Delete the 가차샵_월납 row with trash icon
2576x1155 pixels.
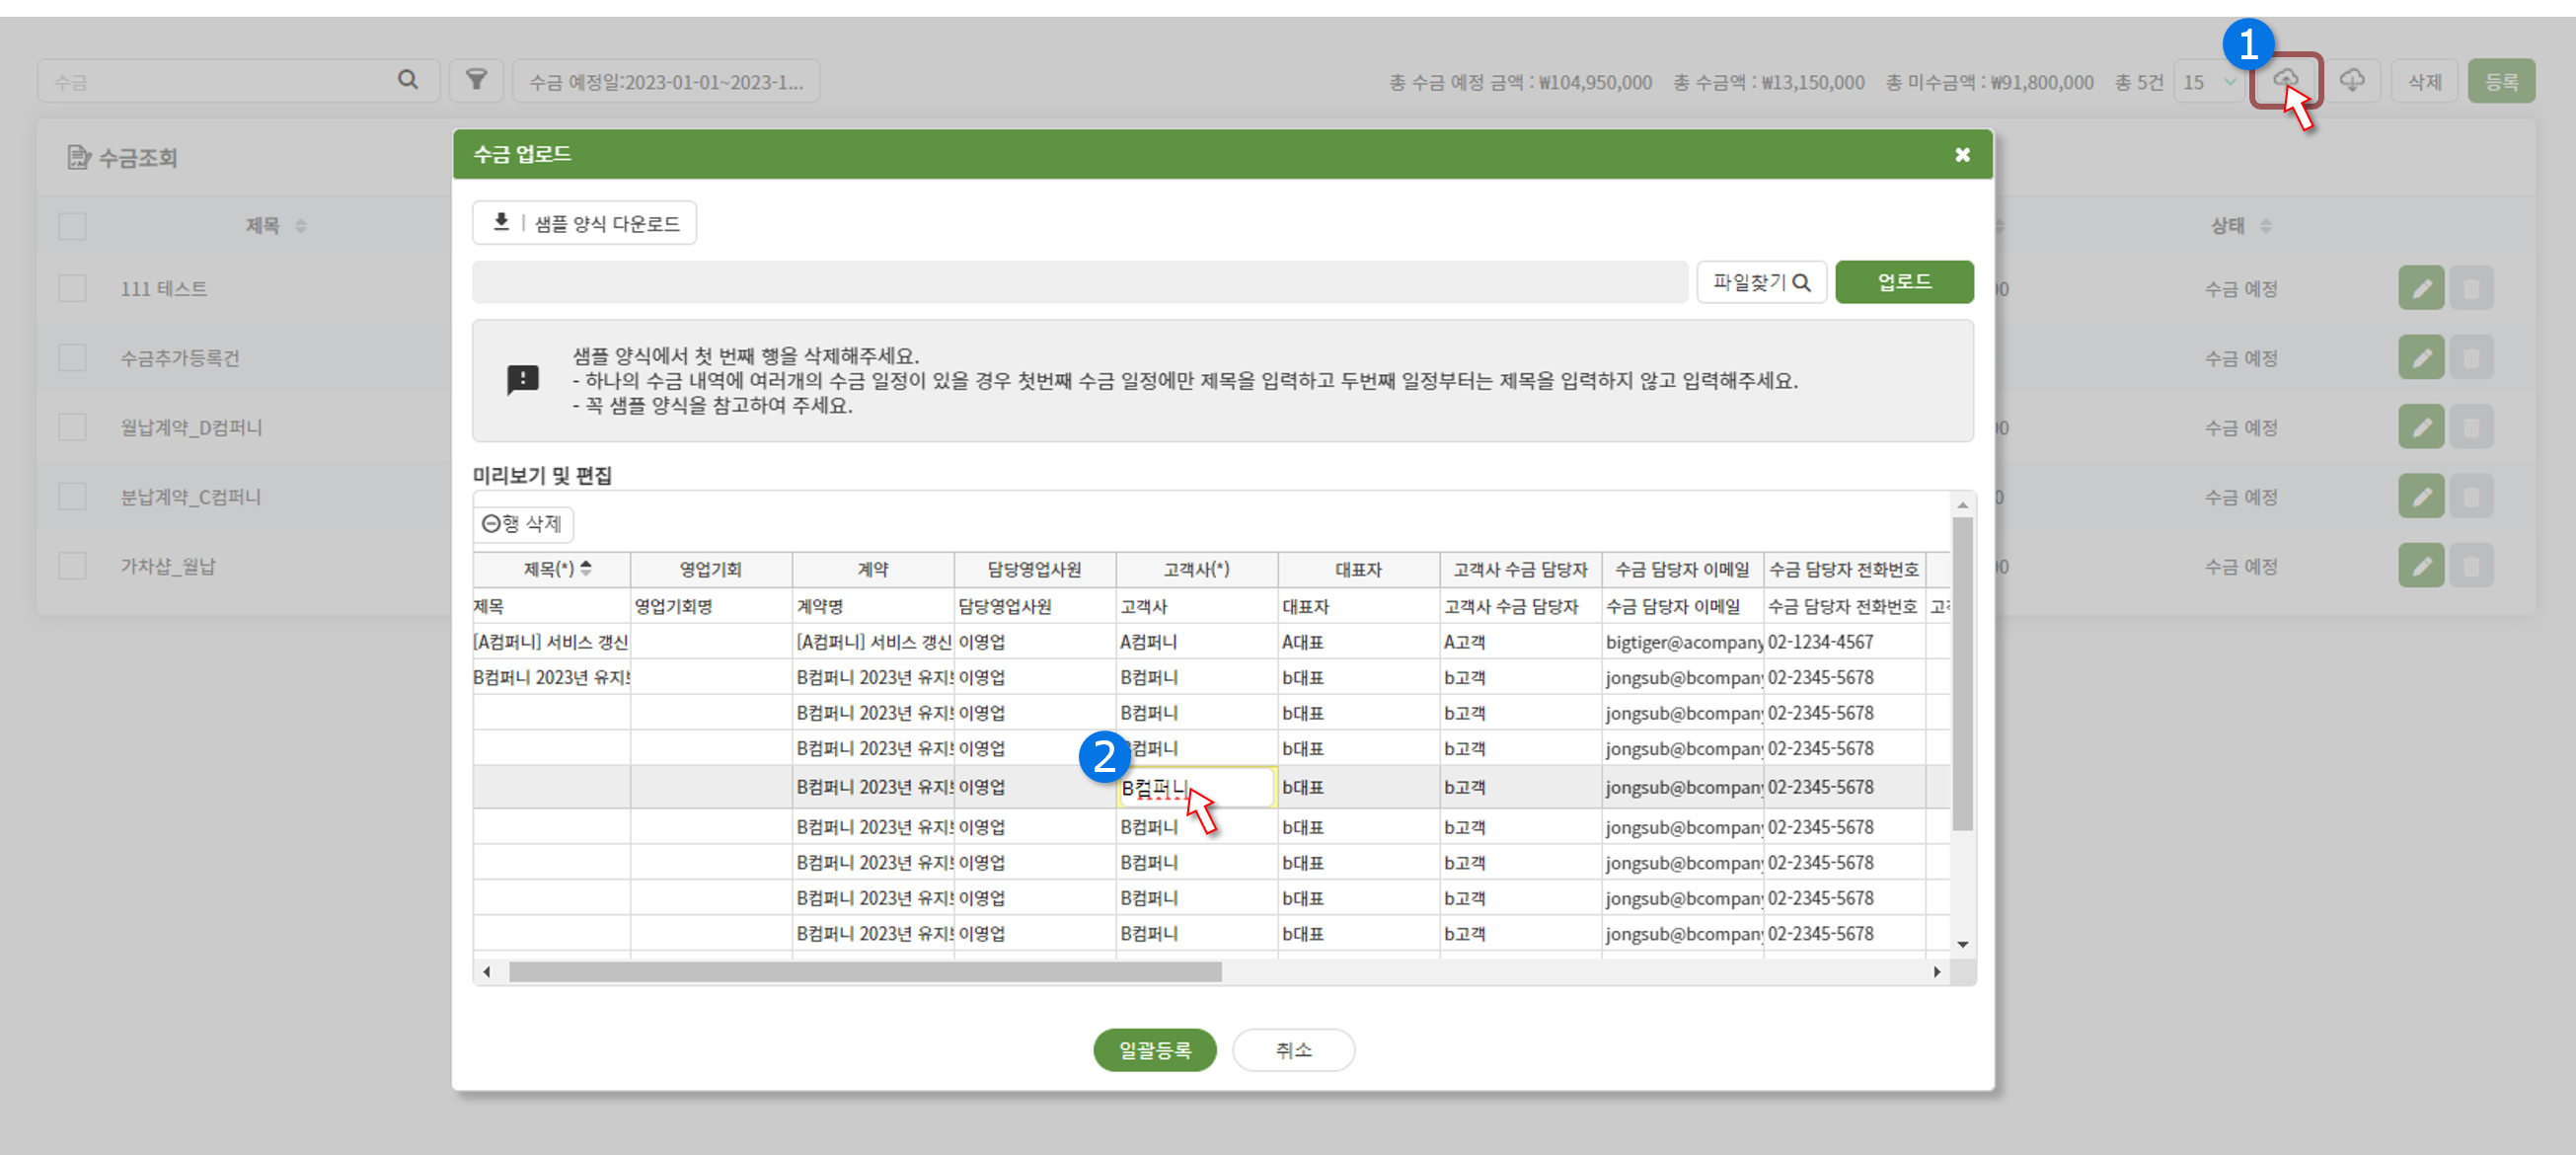tap(2471, 566)
